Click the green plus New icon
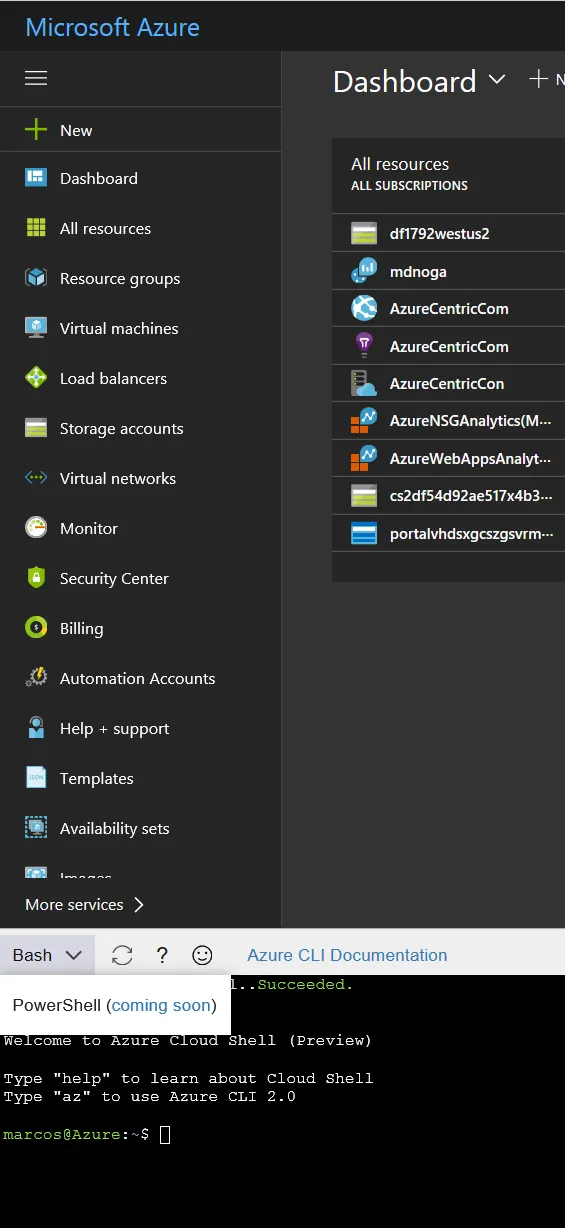Screen dimensions: 565x1228 (36, 130)
